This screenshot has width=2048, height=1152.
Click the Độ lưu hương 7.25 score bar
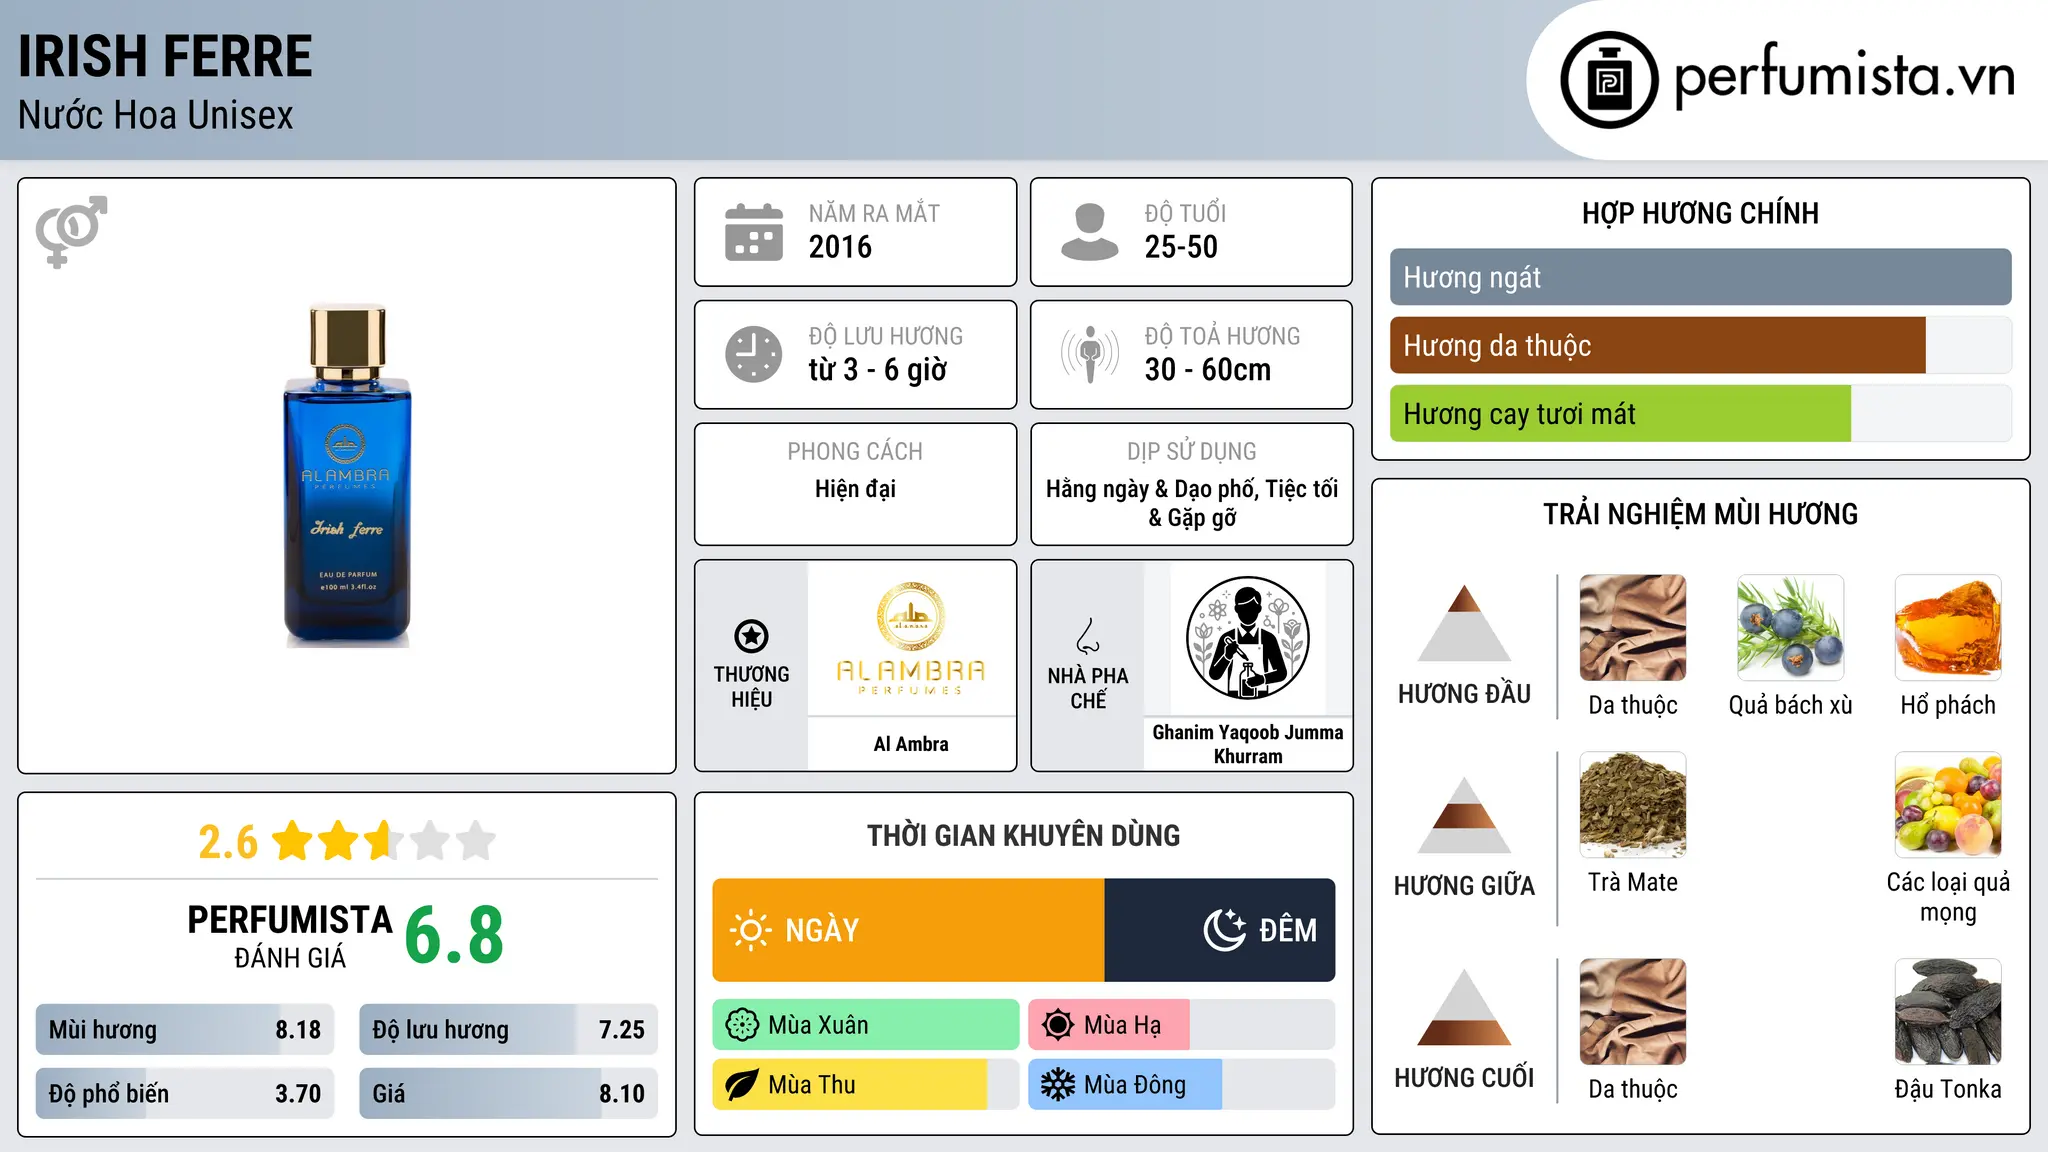point(508,1030)
